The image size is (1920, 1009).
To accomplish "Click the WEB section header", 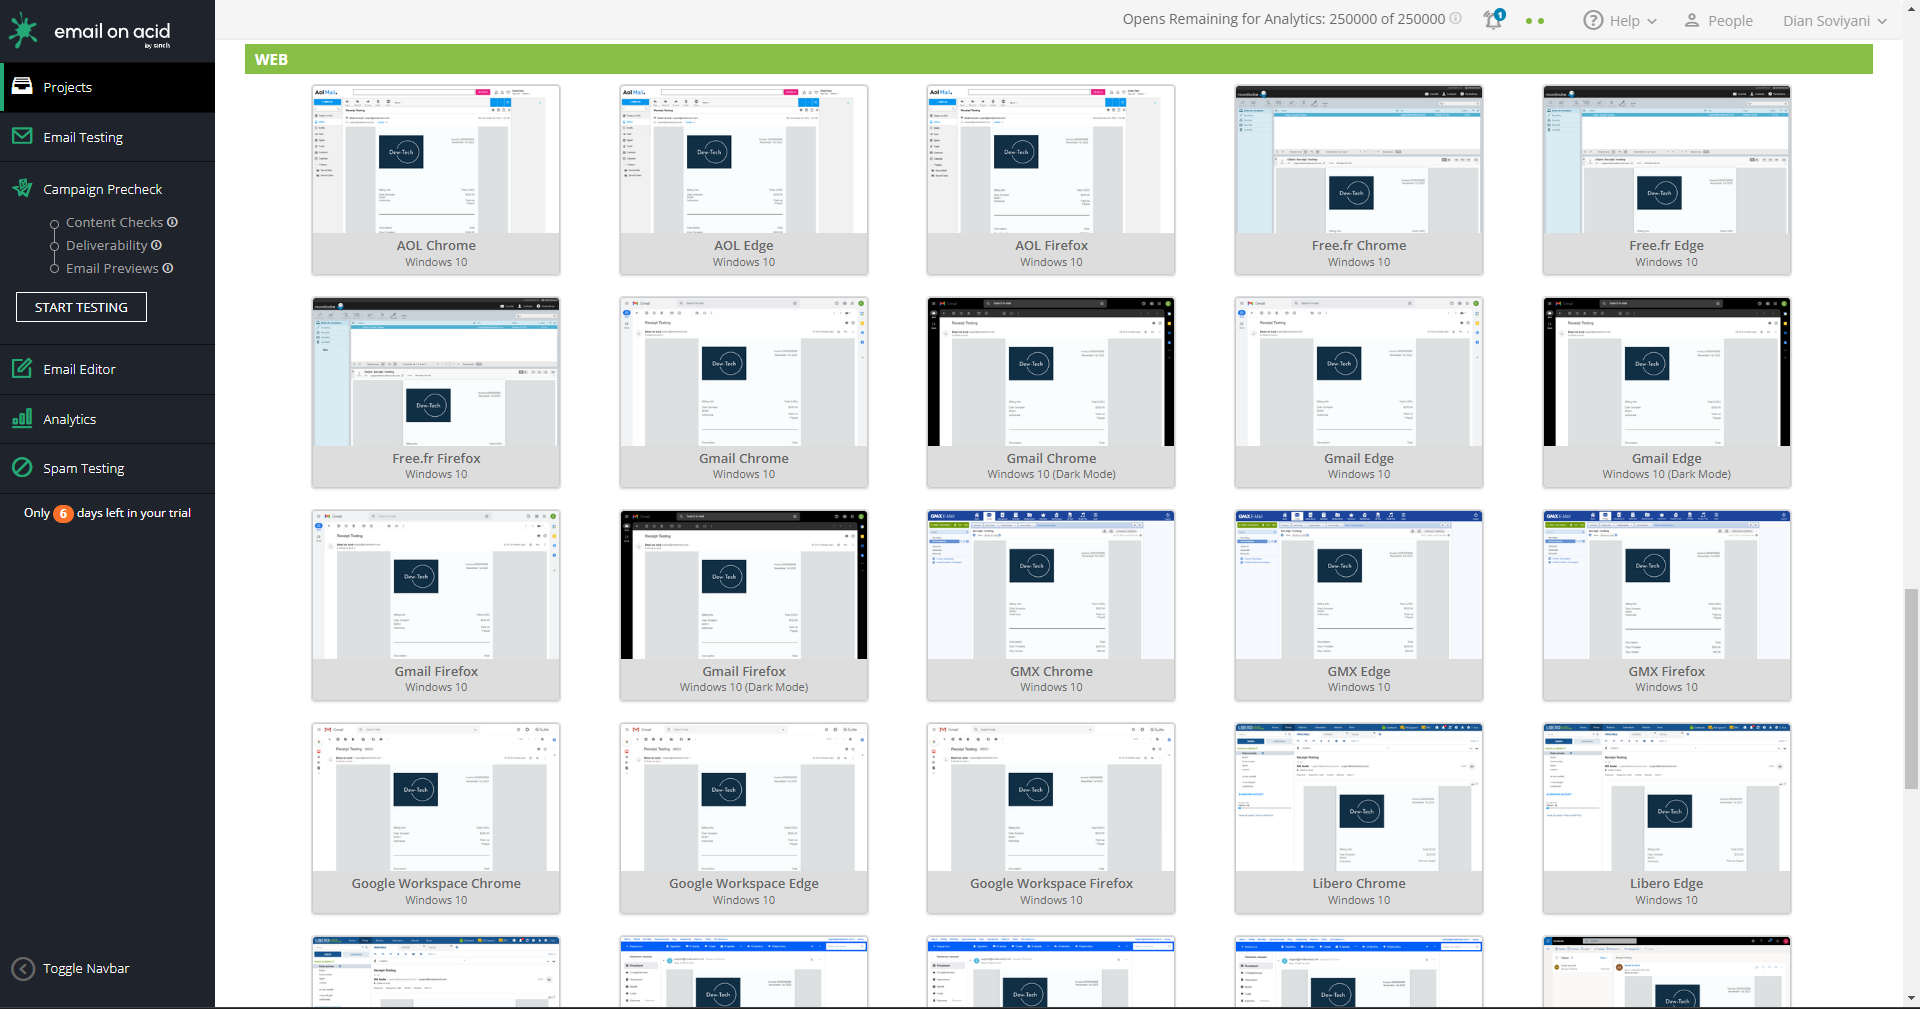I will [271, 59].
